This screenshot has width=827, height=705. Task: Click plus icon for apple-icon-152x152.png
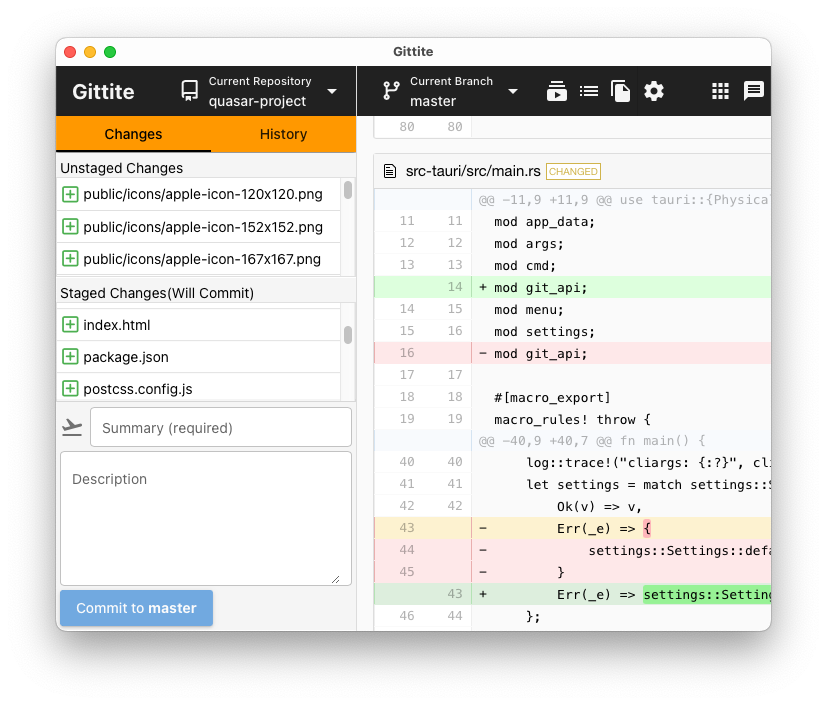(x=70, y=227)
